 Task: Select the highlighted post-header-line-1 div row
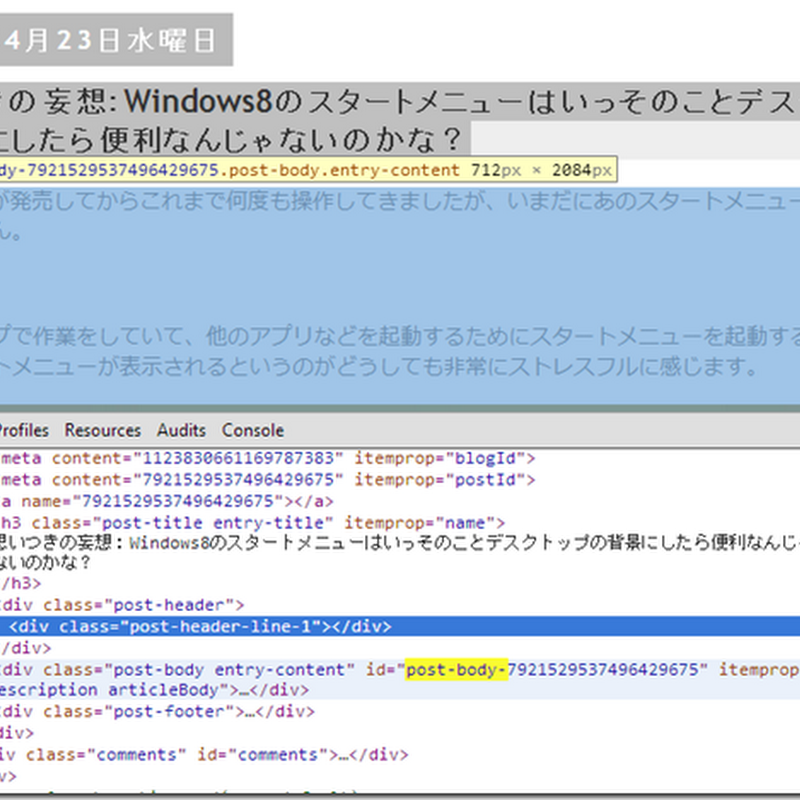(x=400, y=626)
